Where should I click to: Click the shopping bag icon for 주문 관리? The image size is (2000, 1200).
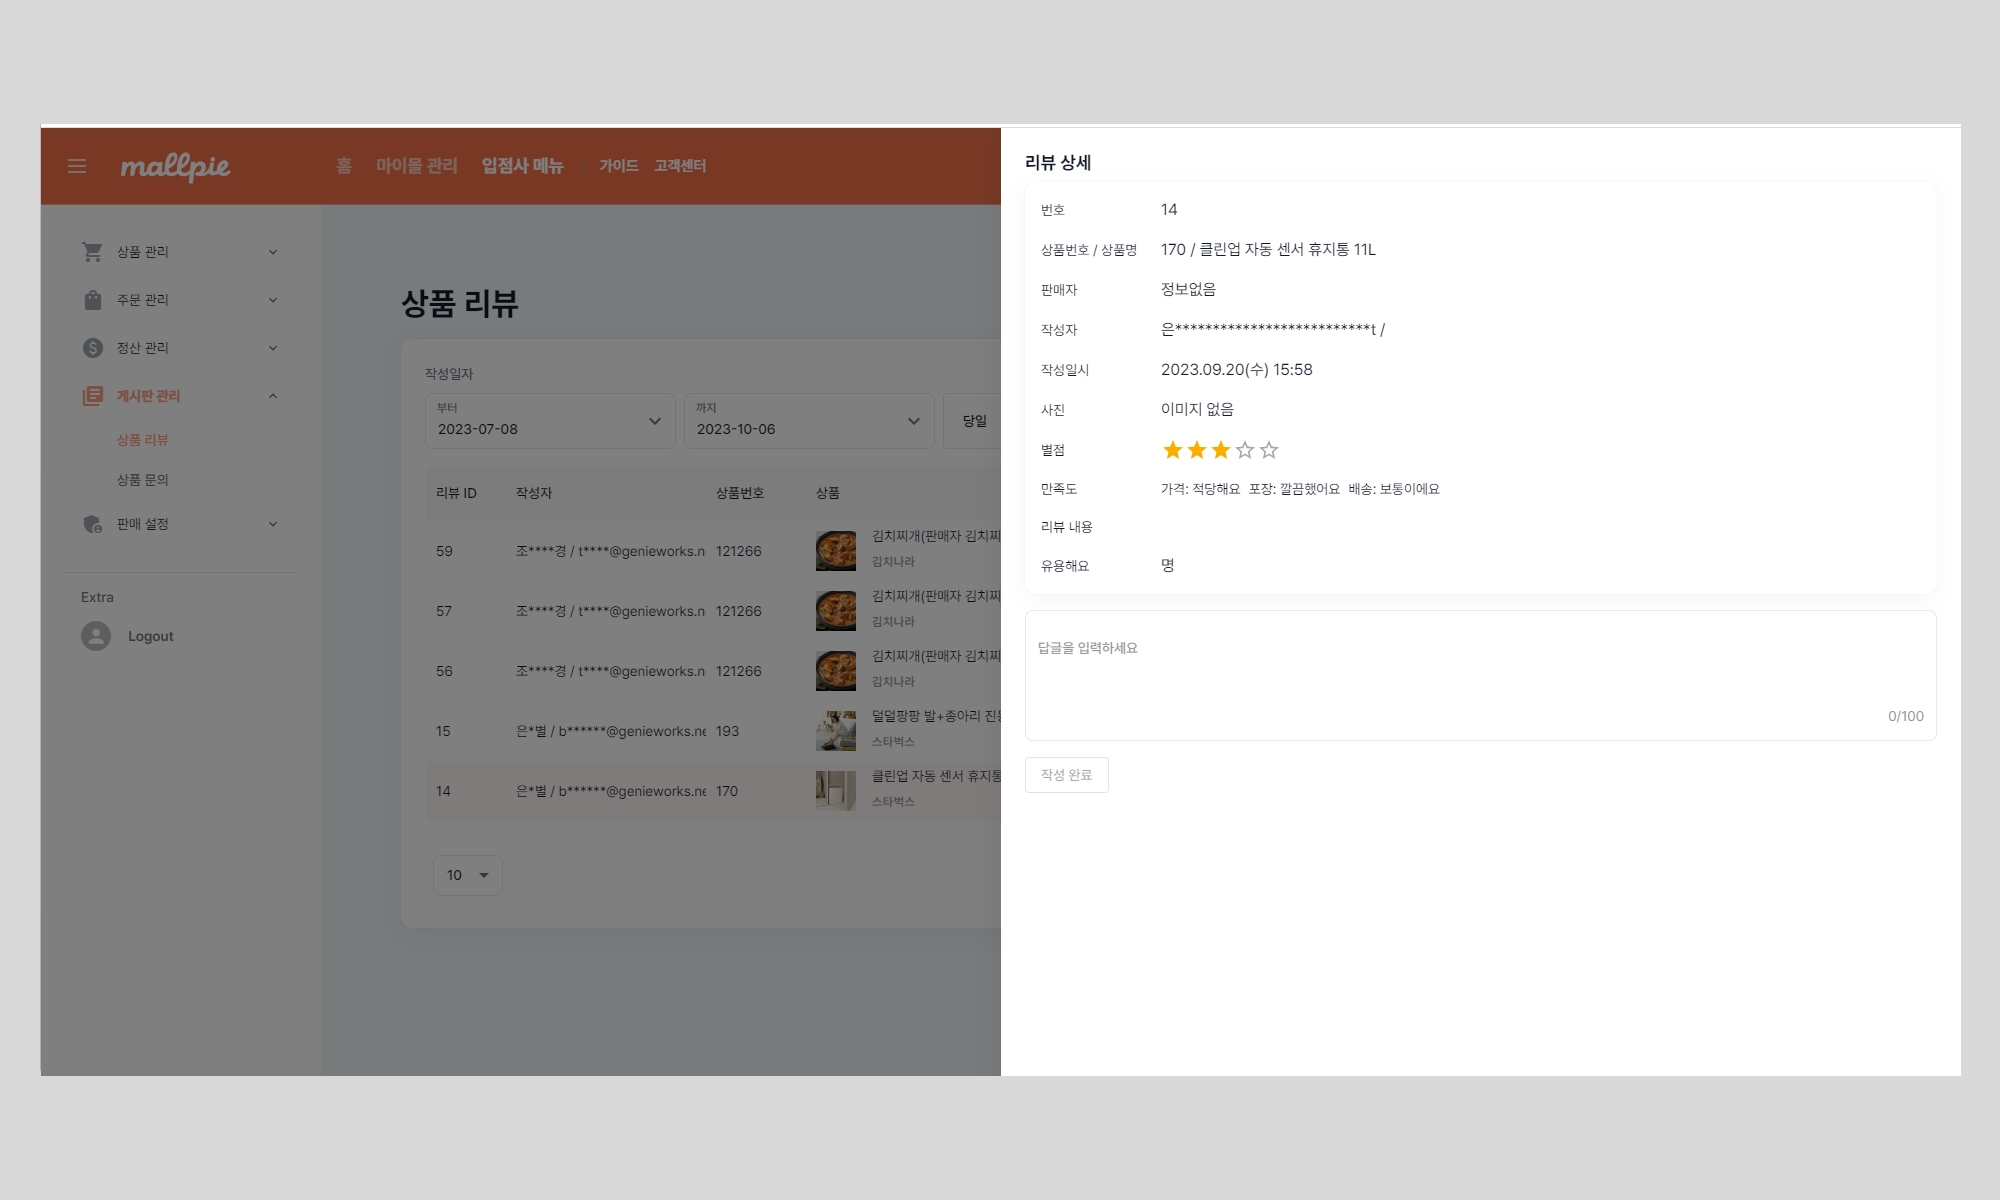coord(93,300)
